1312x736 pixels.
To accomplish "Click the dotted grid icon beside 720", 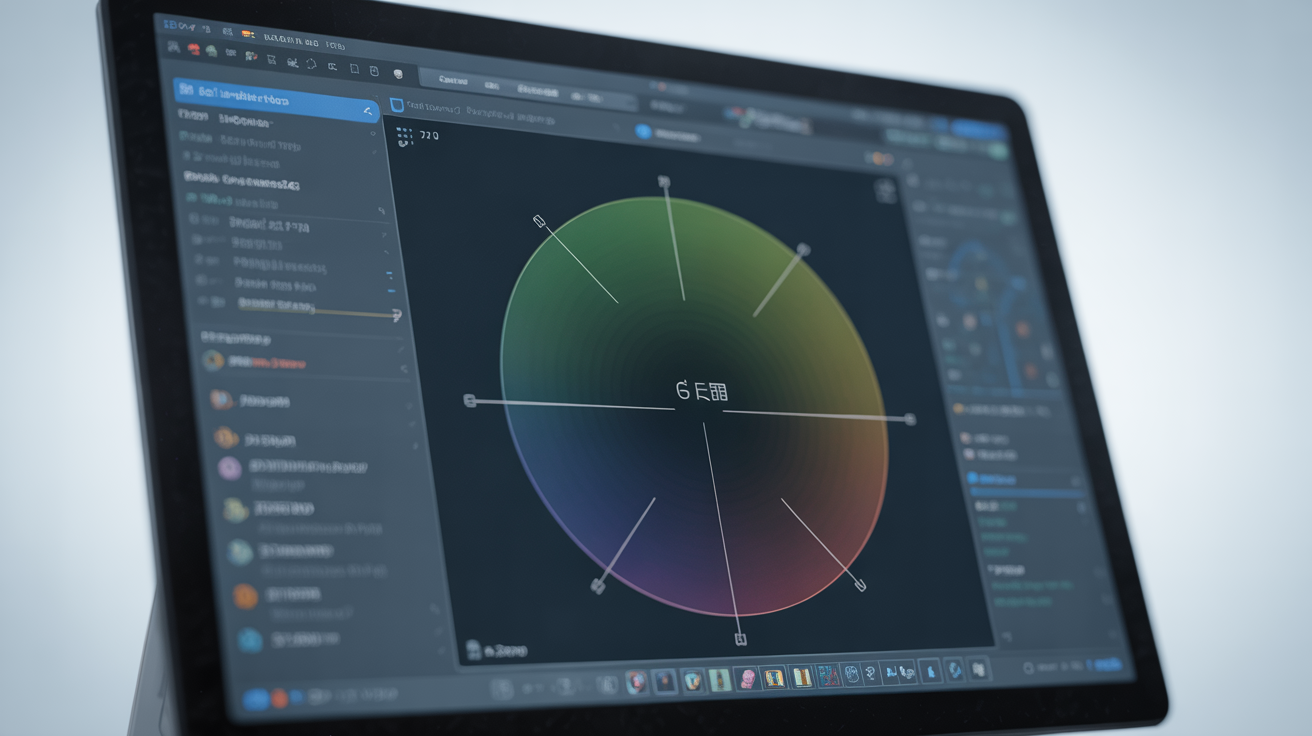I will click(405, 136).
